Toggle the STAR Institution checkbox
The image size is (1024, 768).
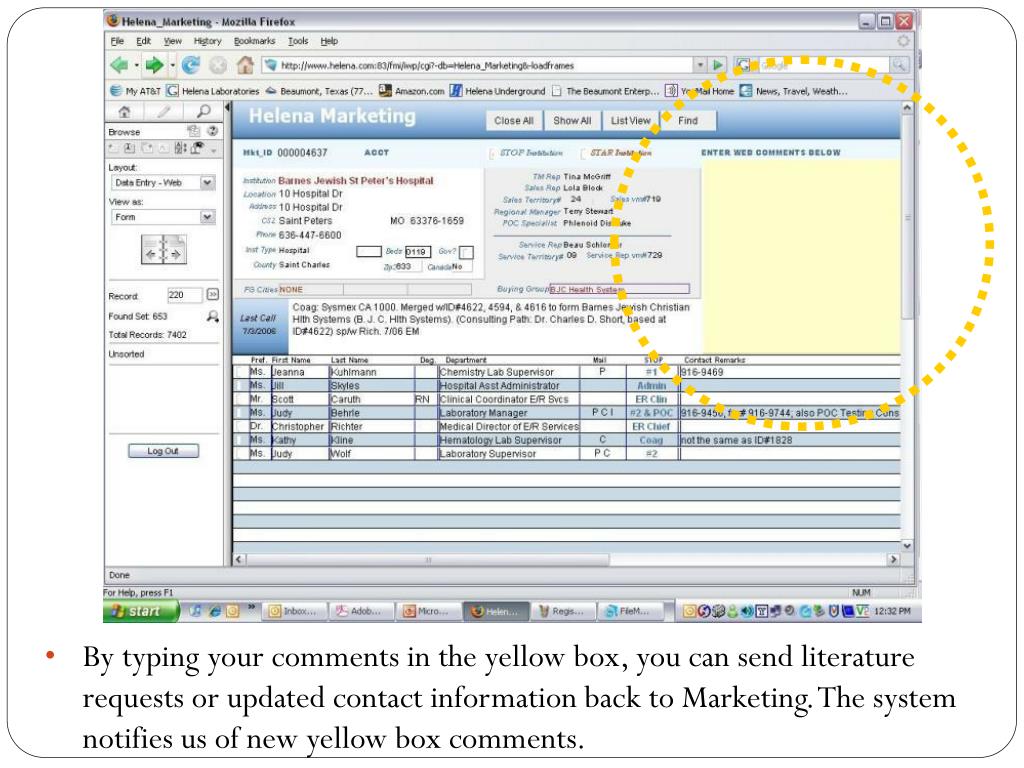(x=583, y=153)
